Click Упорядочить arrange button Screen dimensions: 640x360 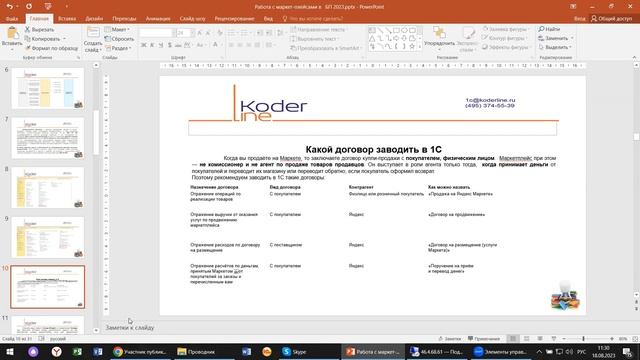pyautogui.click(x=439, y=38)
